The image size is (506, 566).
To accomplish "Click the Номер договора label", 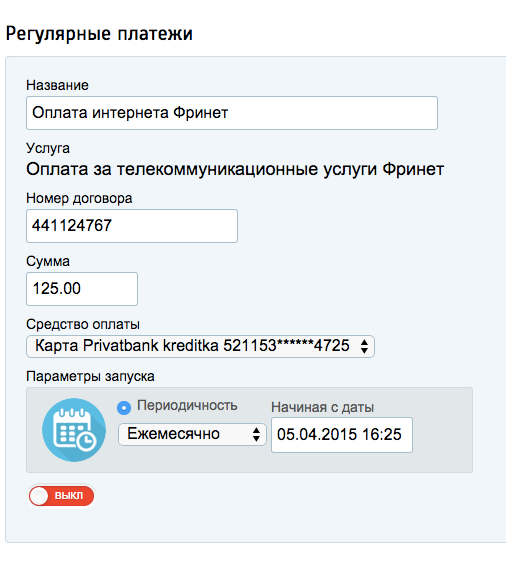I will [x=79, y=198].
